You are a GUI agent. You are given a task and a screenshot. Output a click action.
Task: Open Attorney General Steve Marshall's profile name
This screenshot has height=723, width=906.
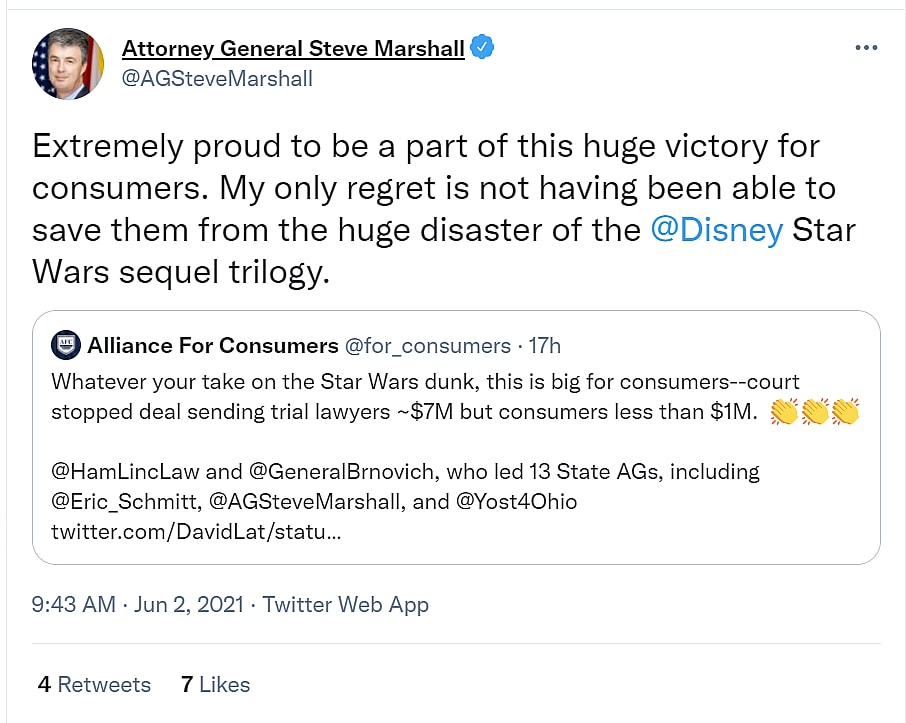(x=293, y=48)
